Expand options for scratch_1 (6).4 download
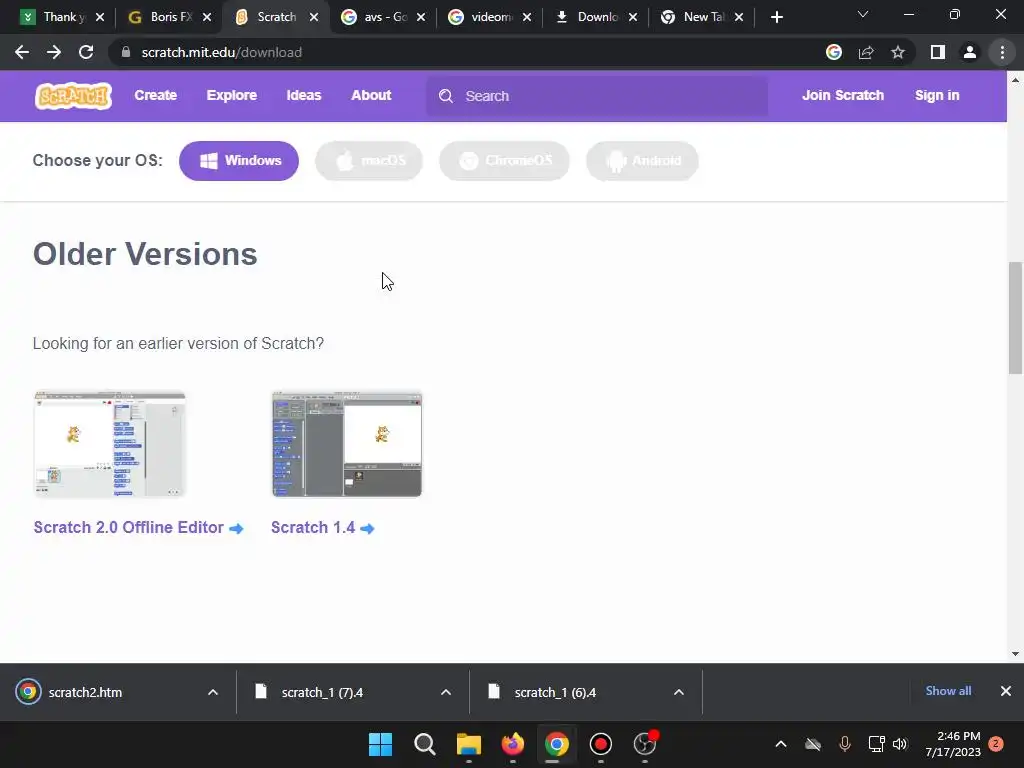The height and width of the screenshot is (768, 1024). pos(679,692)
